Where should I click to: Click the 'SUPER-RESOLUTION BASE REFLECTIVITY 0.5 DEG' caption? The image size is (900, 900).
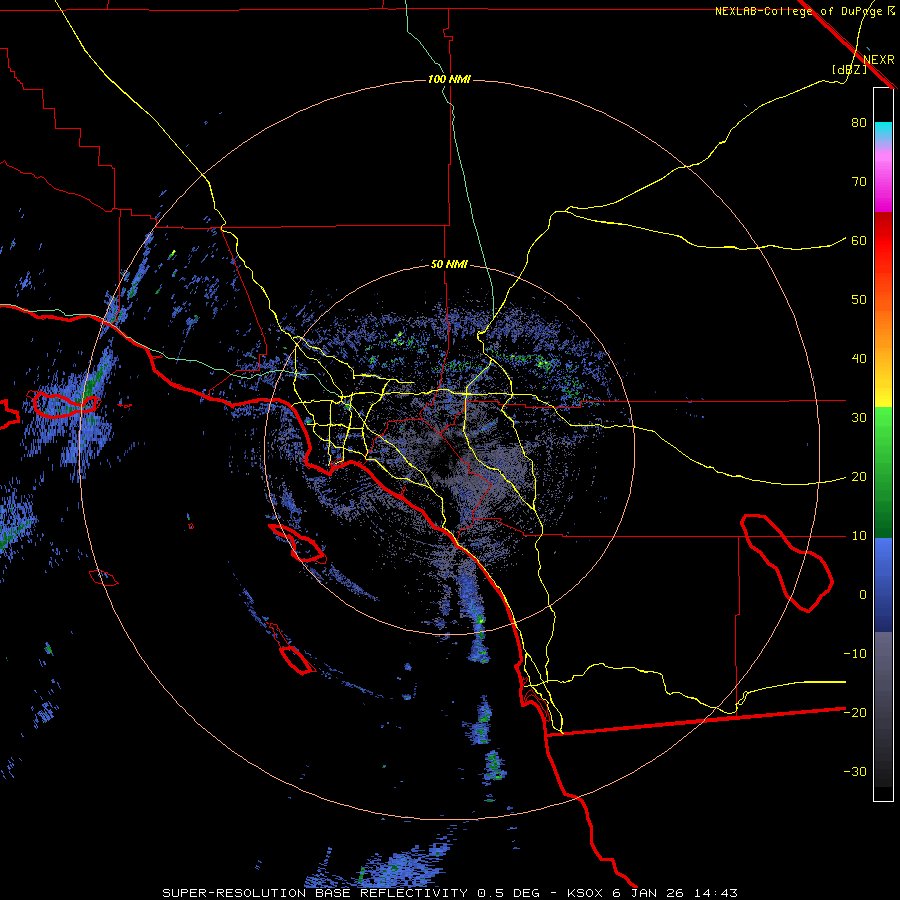click(351, 893)
